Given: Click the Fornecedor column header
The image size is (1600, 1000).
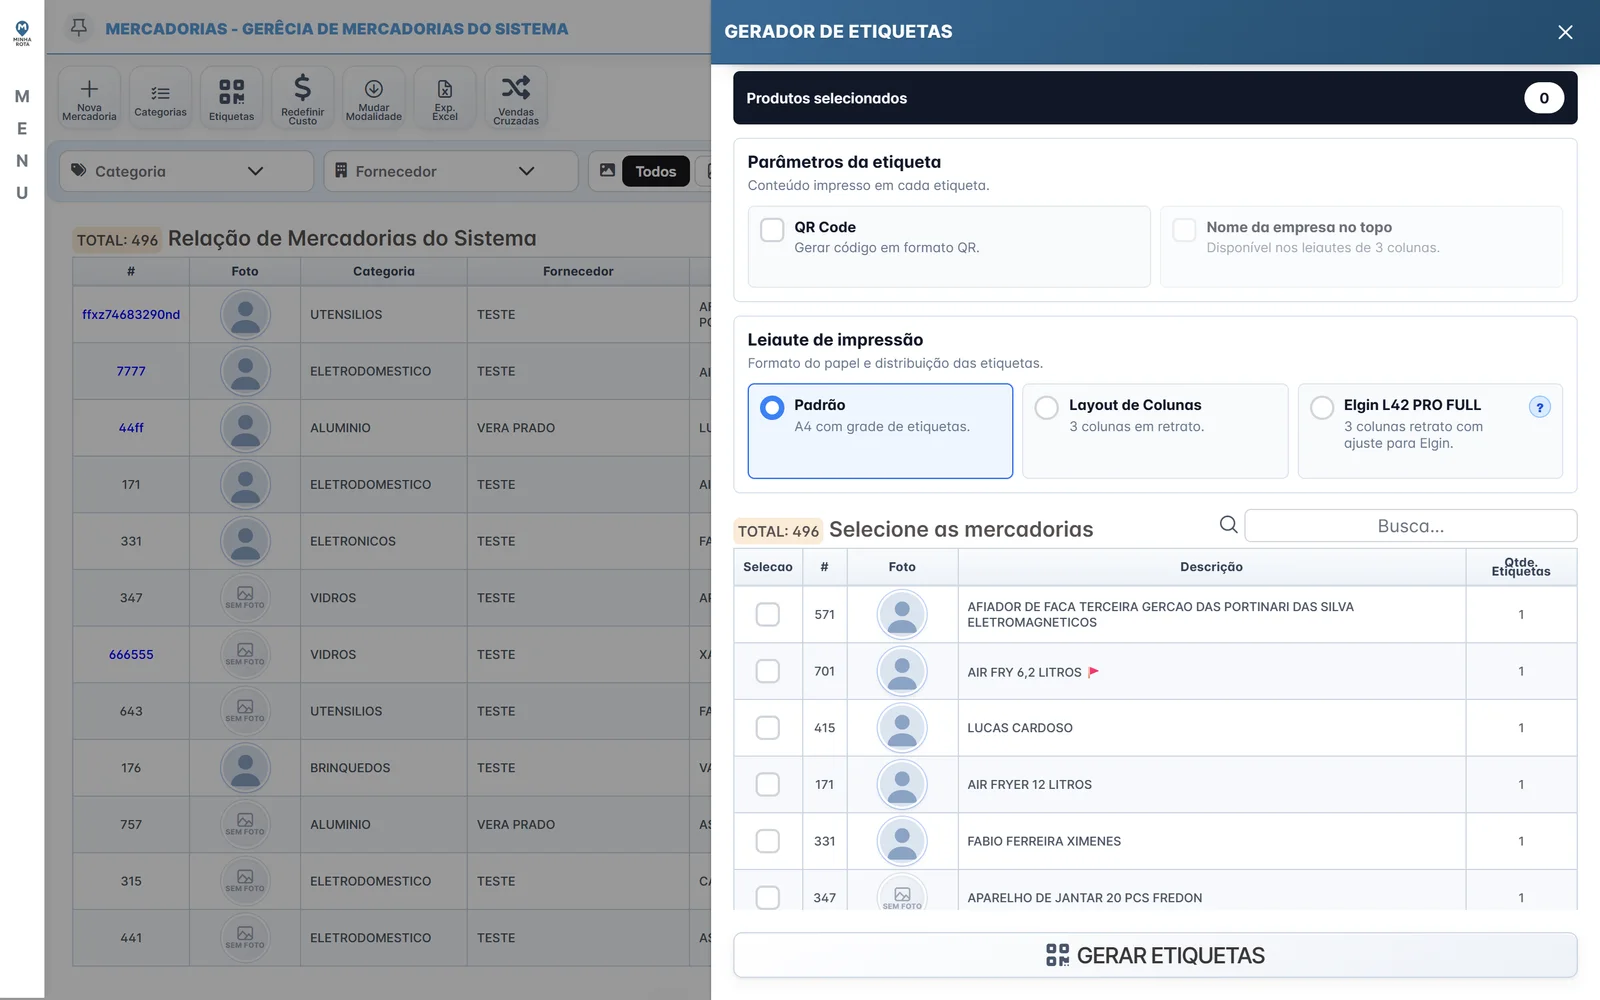Looking at the screenshot, I should point(578,271).
